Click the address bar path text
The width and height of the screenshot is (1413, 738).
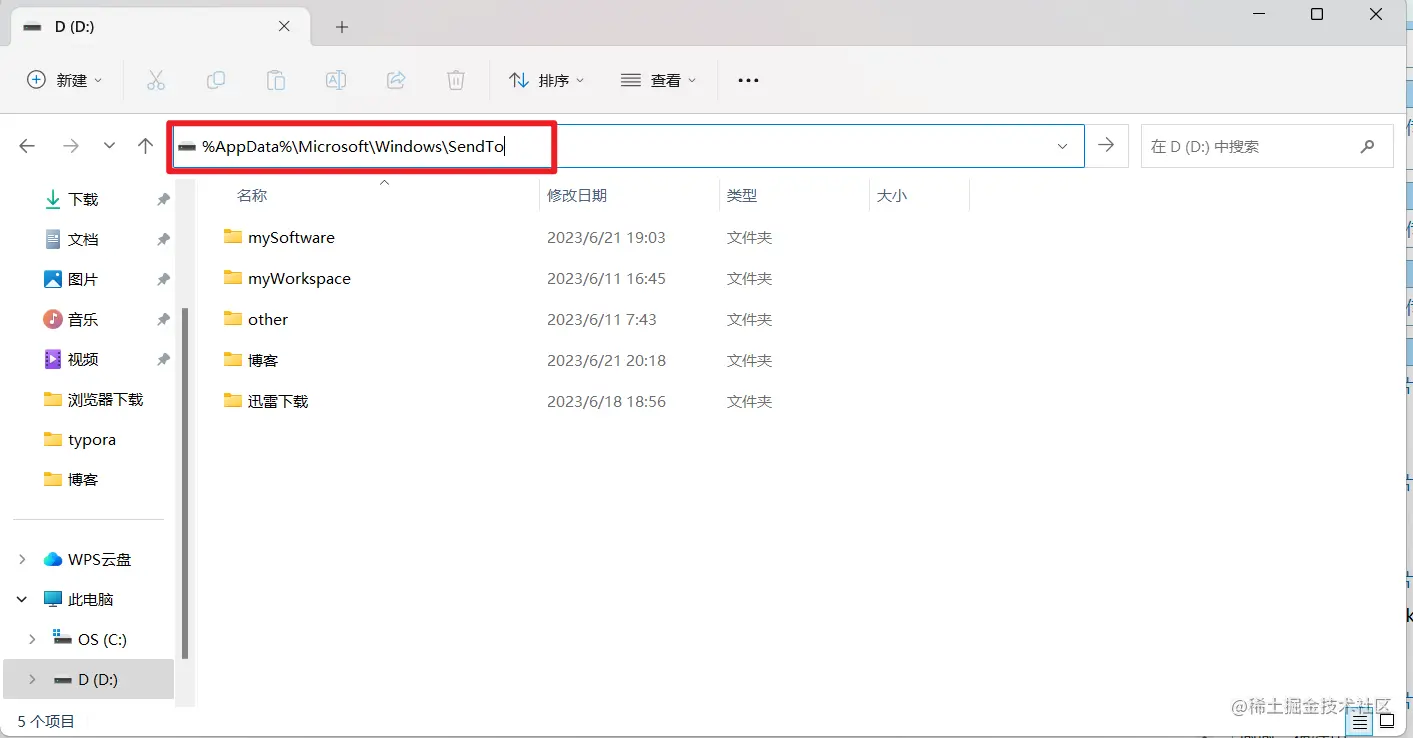(x=353, y=146)
